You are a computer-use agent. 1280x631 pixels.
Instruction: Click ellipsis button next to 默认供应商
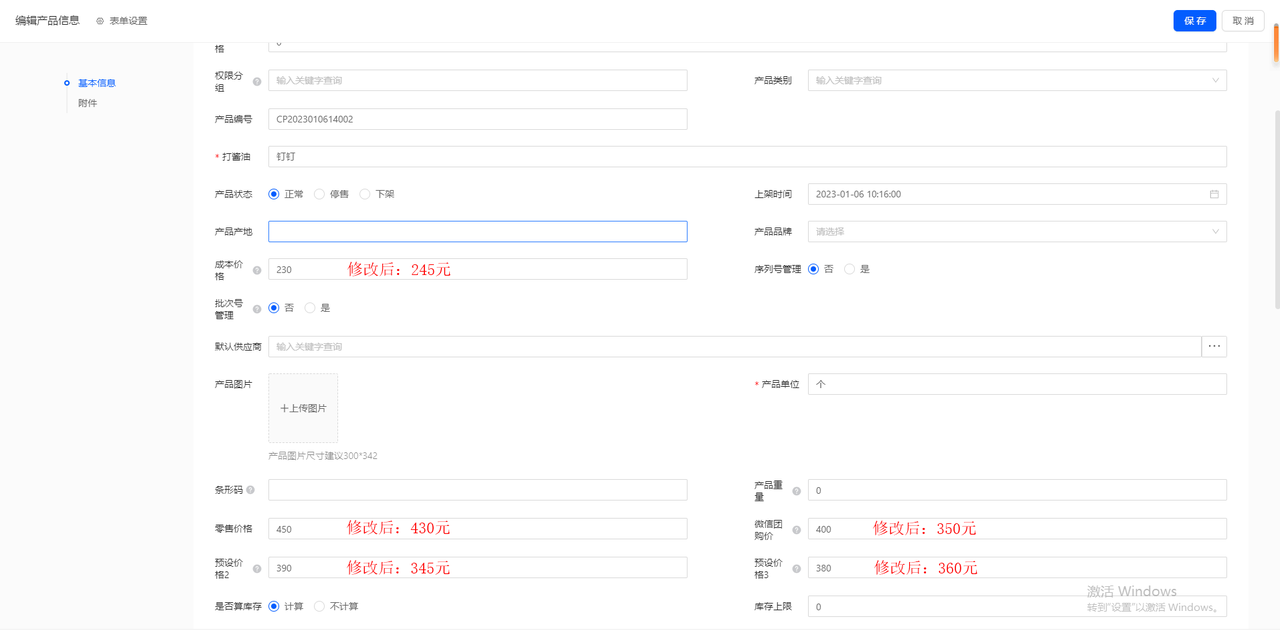[1214, 346]
